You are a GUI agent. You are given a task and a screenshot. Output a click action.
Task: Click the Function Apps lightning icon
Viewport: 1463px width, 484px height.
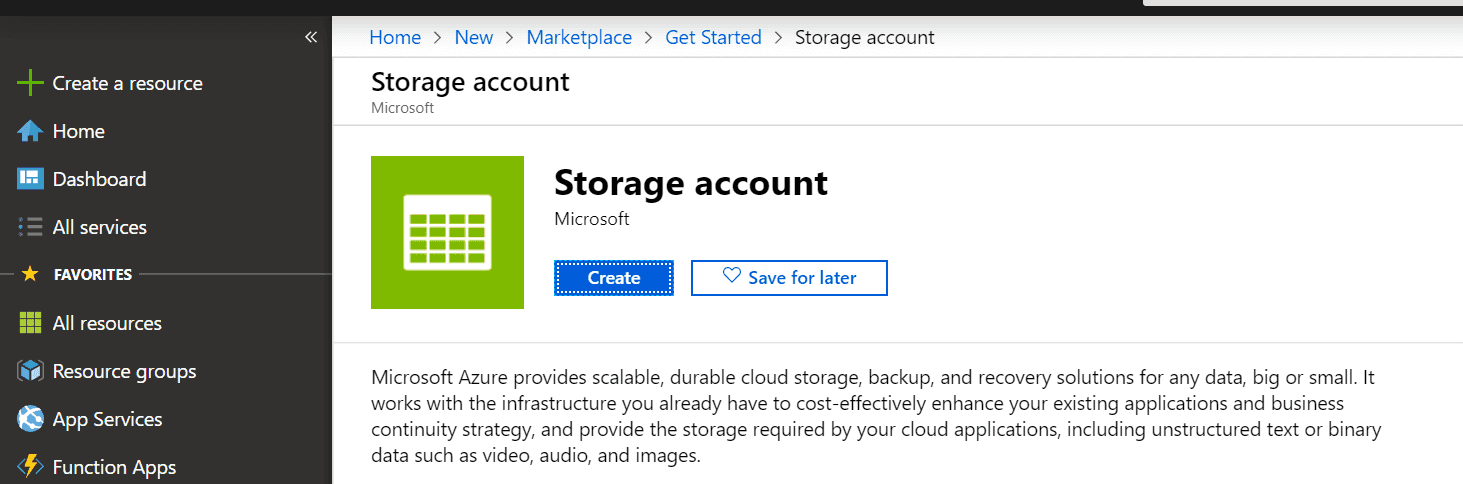pyautogui.click(x=30, y=467)
